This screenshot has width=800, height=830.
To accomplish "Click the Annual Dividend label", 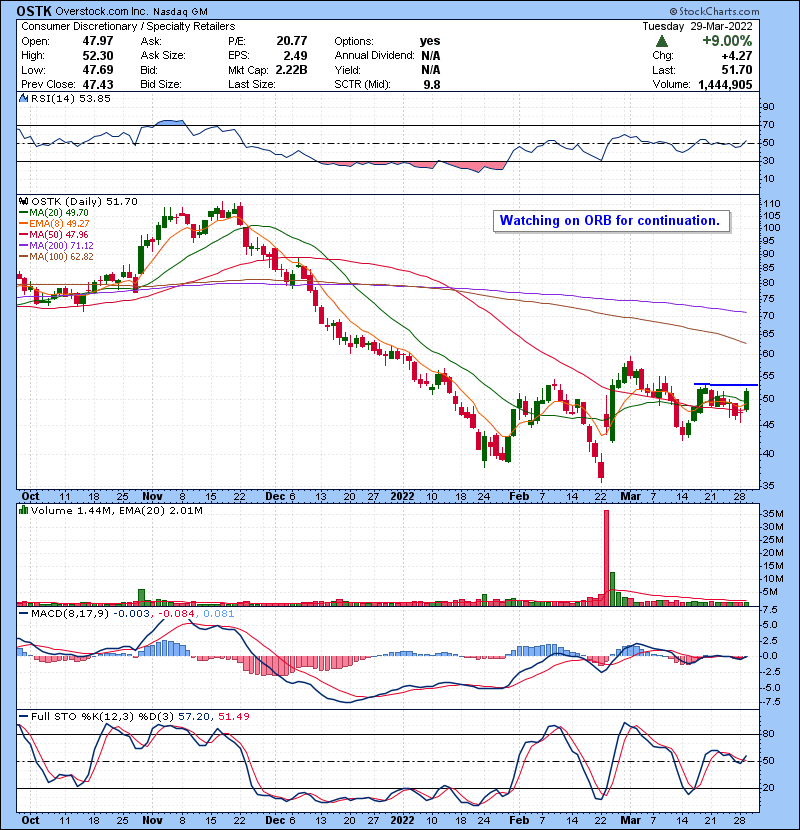I will click(374, 56).
